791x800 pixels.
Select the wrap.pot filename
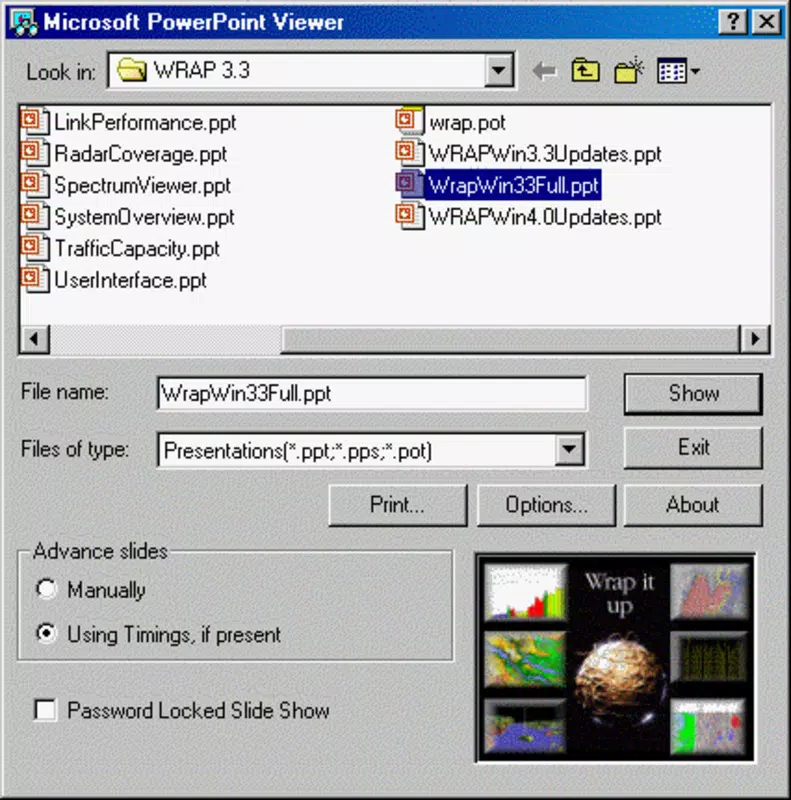[x=467, y=123]
